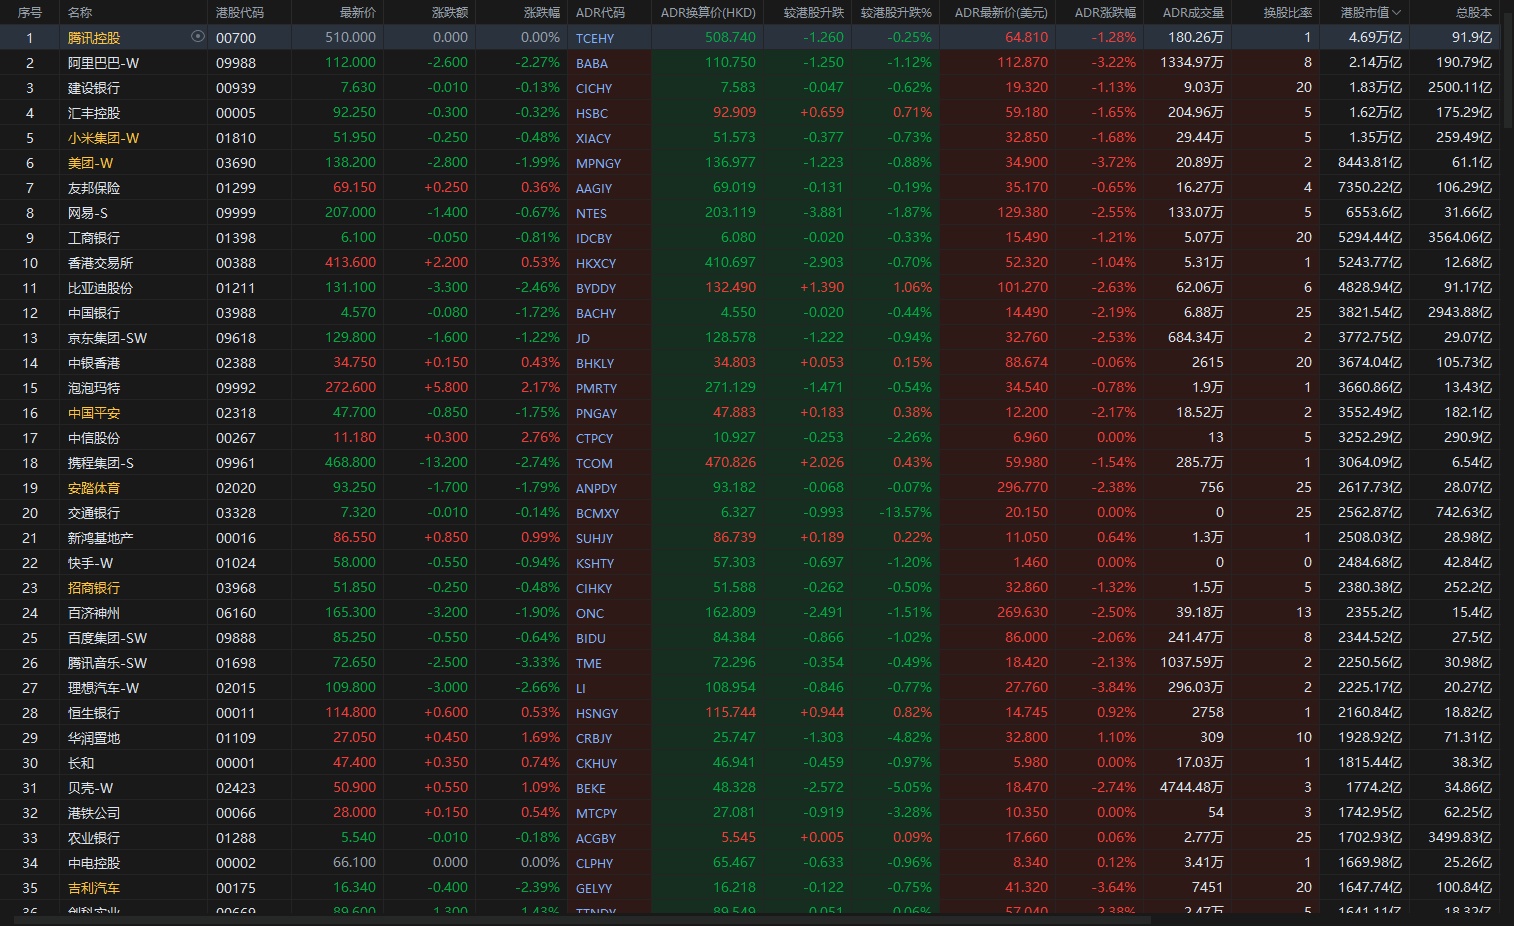Screen dimensions: 1514x926
Task: Click the 最新价 column header
Action: tap(357, 13)
